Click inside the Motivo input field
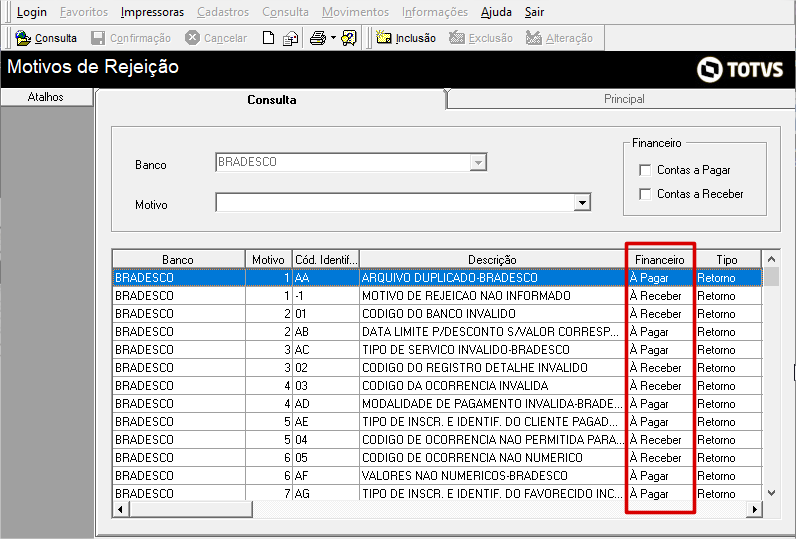This screenshot has height=539, width=796. coord(395,203)
